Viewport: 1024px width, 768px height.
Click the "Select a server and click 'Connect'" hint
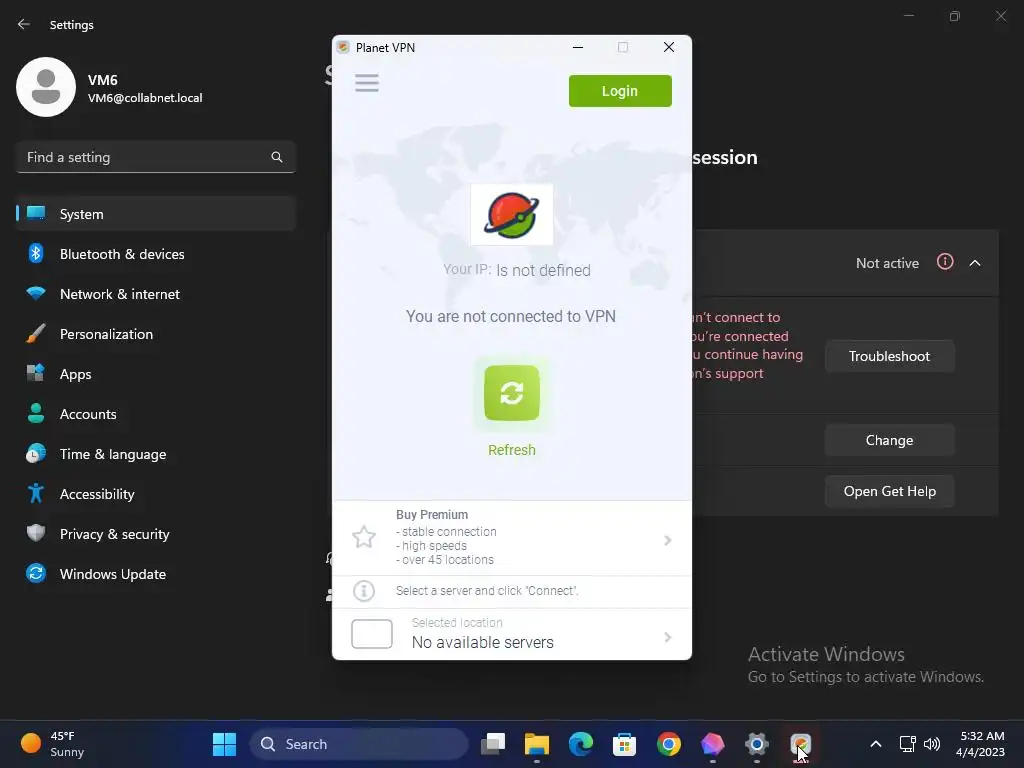(487, 591)
